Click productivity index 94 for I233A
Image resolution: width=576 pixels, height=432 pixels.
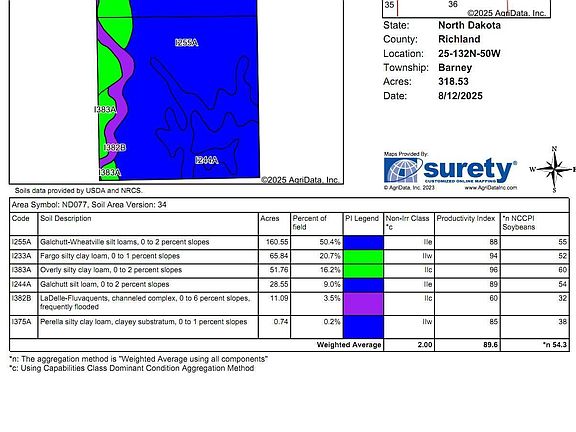click(493, 256)
